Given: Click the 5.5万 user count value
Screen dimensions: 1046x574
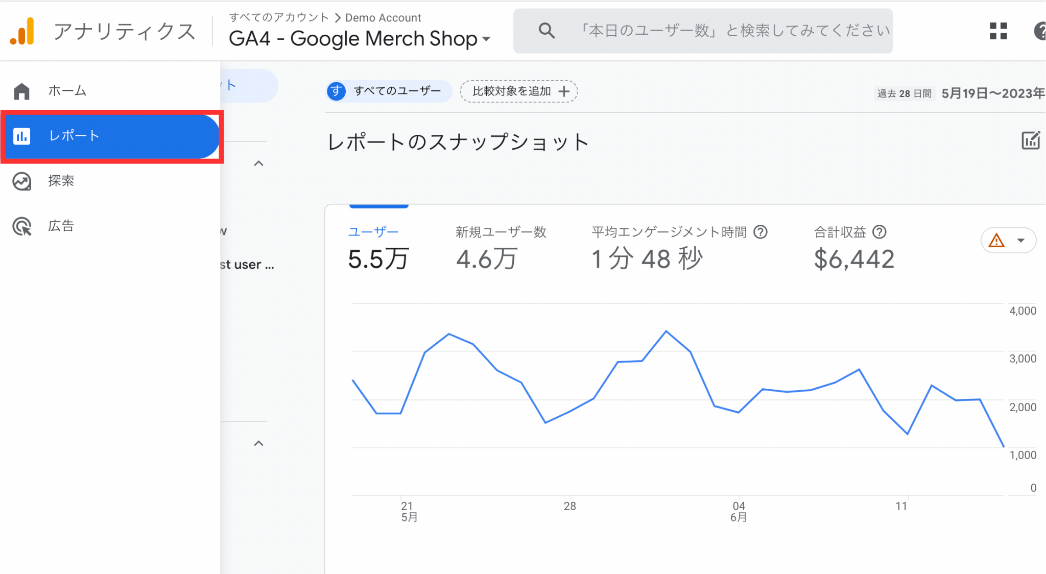Looking at the screenshot, I should 378,259.
